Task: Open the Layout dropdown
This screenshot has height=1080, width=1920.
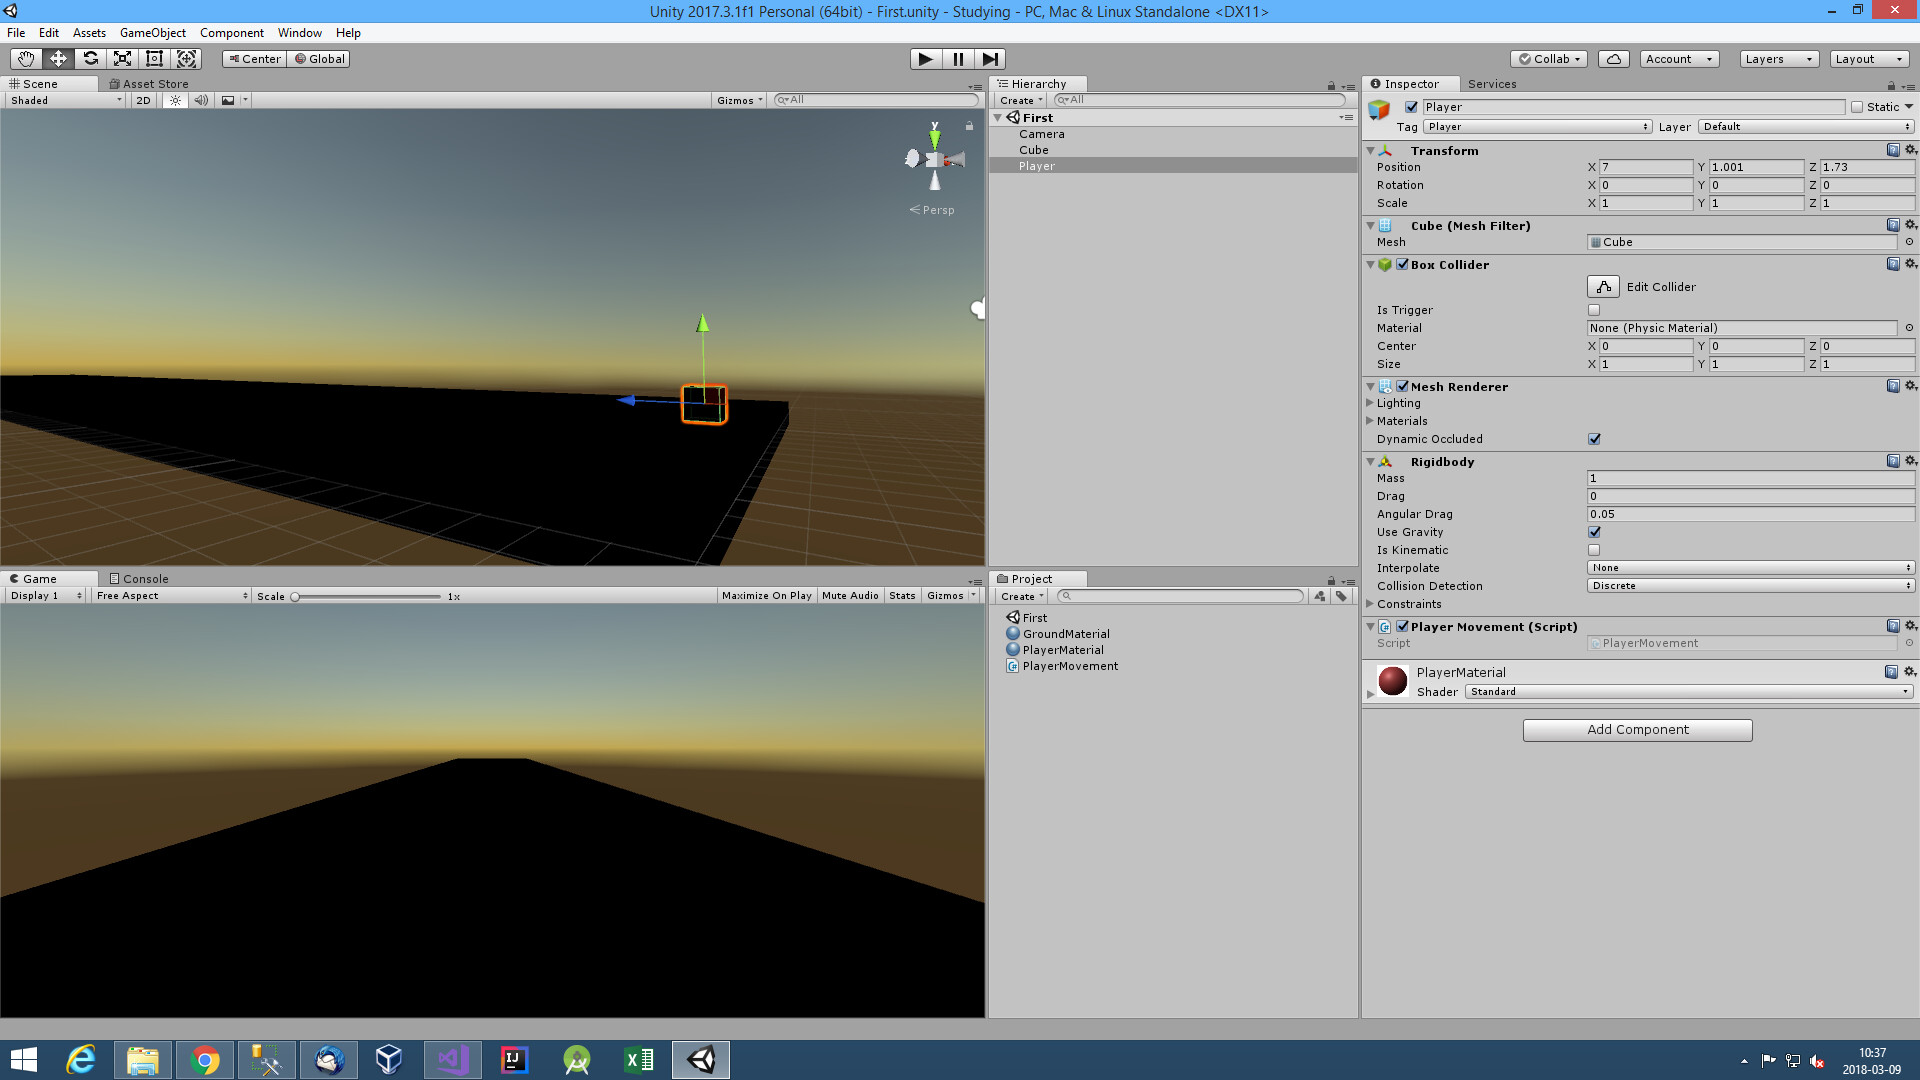Action: click(x=1868, y=58)
